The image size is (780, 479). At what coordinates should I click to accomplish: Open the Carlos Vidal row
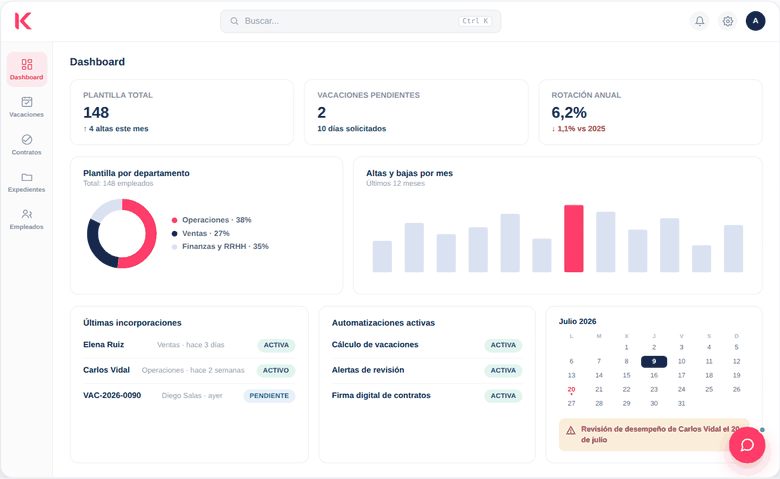[189, 371]
